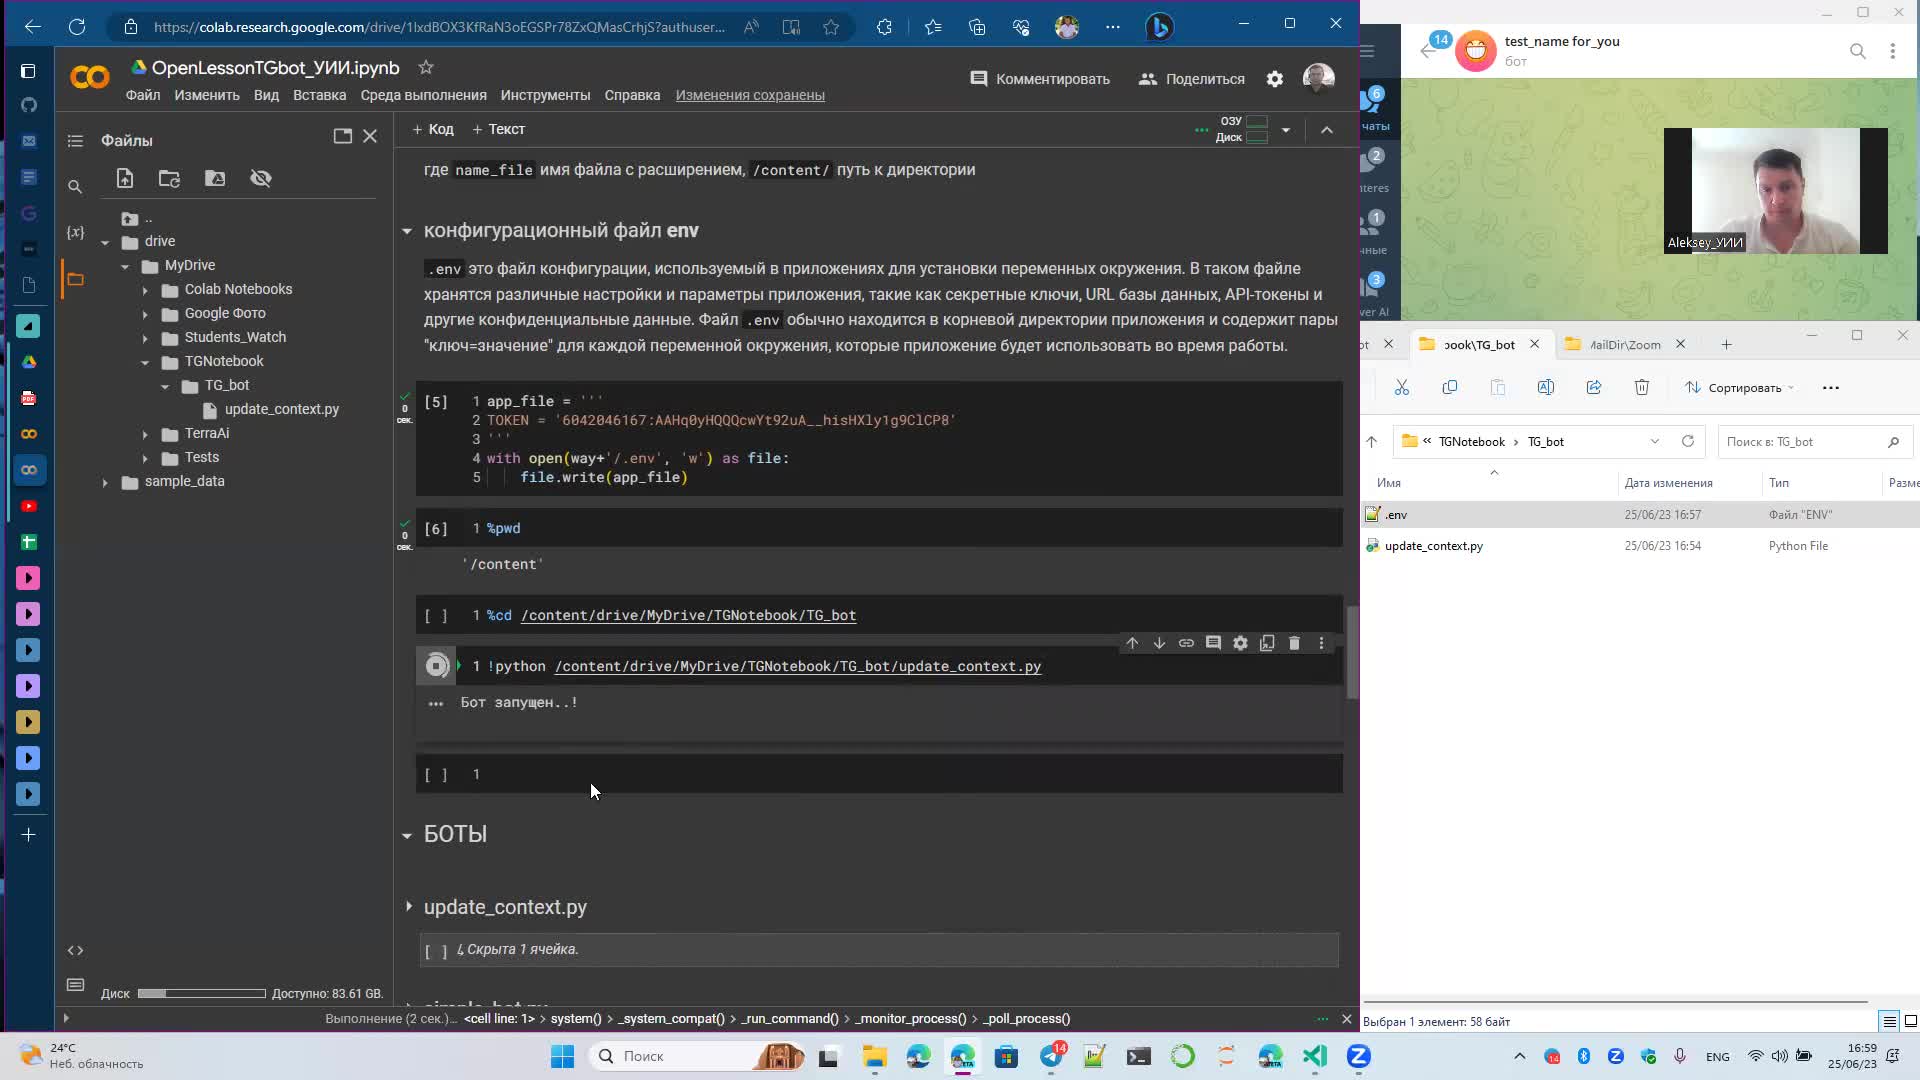This screenshot has height=1080, width=1920.
Task: Click the run cell button for update_context.py
Action: click(435, 666)
